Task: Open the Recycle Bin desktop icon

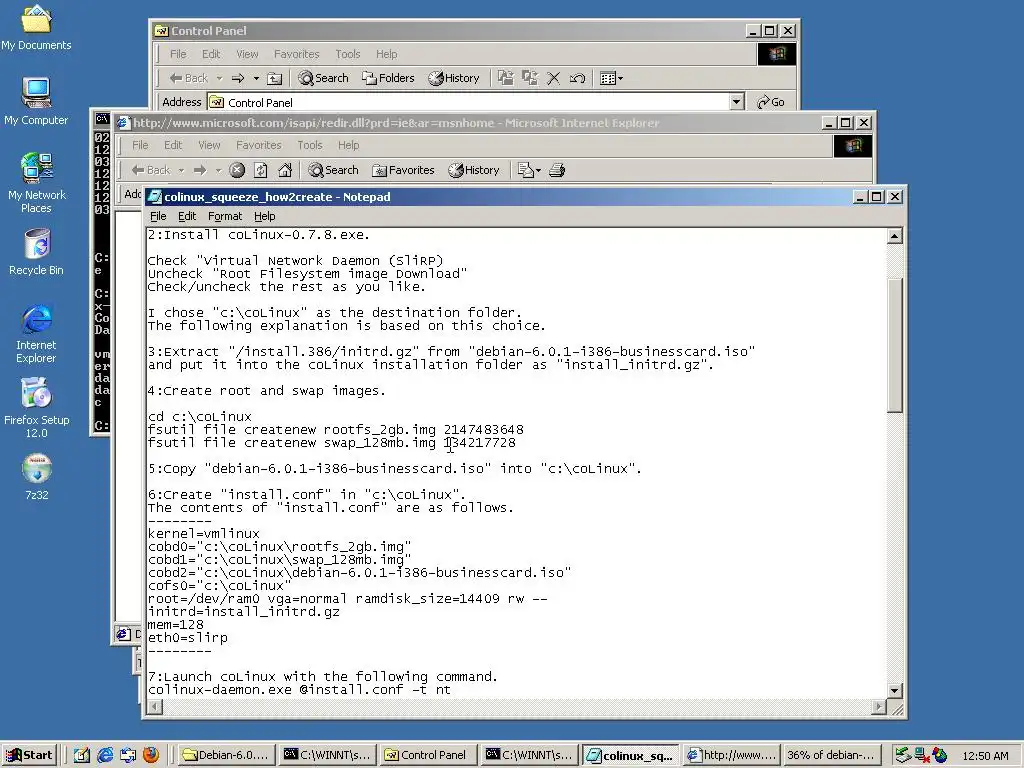Action: [36, 252]
